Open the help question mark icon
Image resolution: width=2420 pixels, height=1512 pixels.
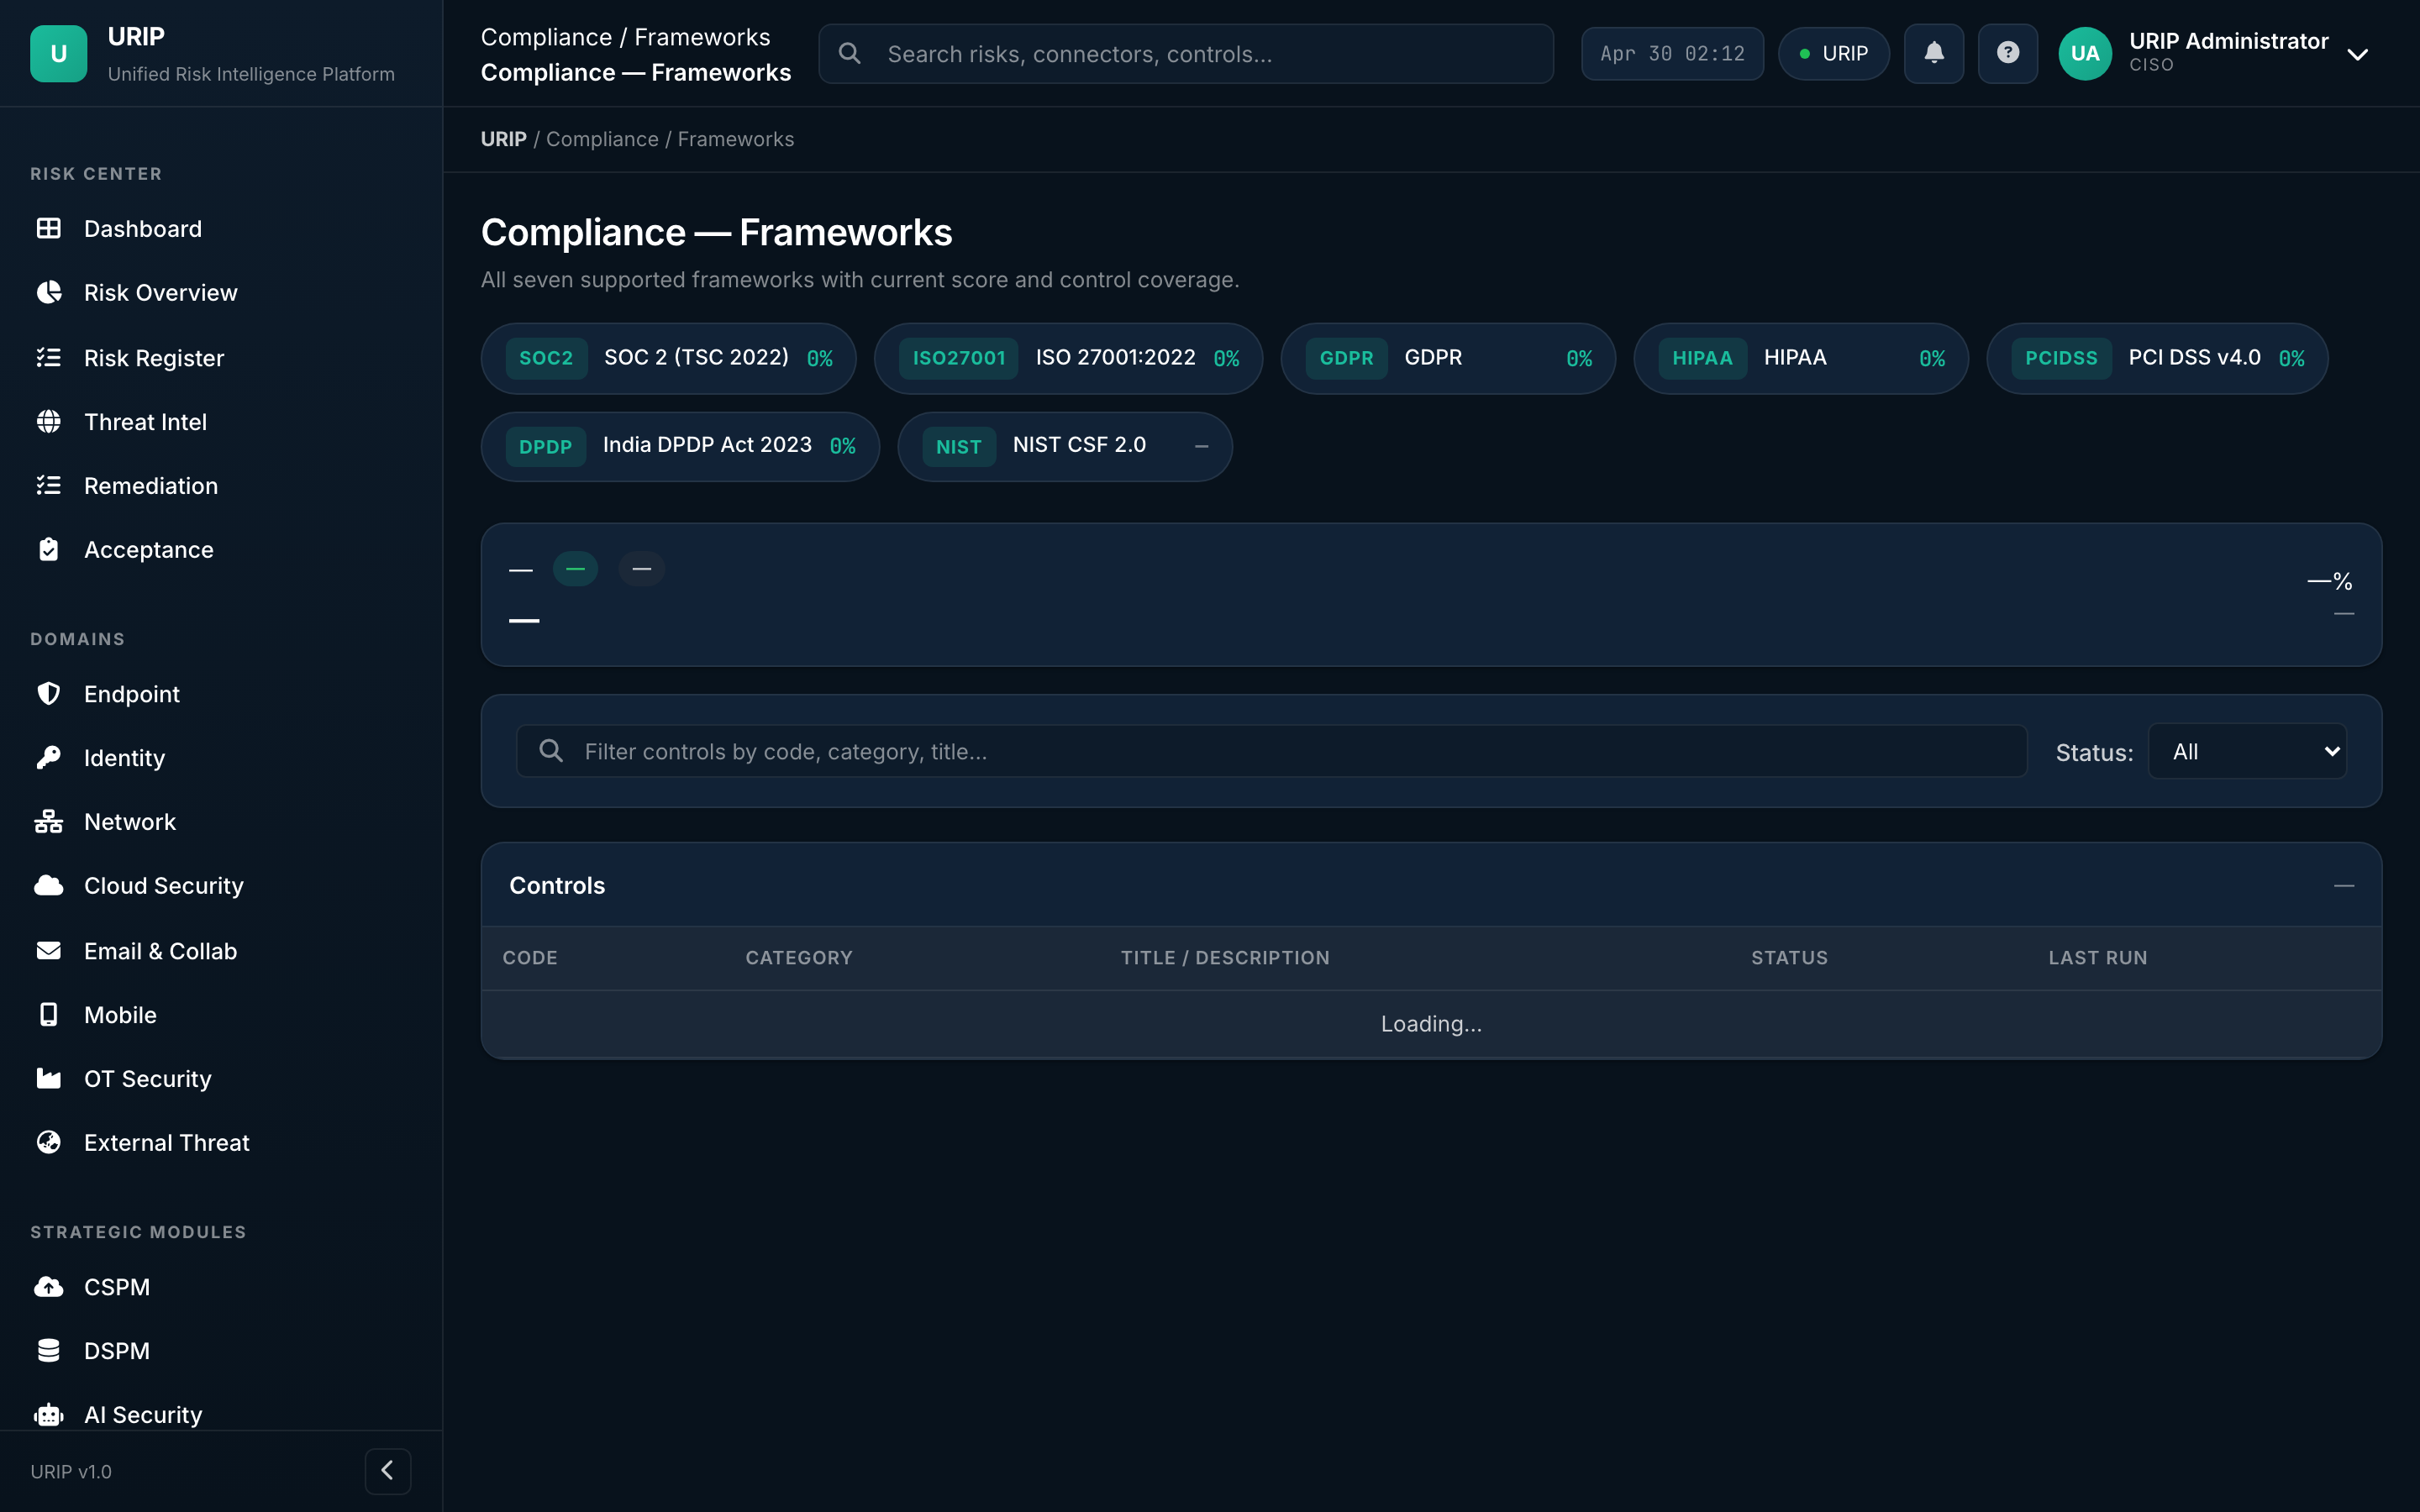[2007, 54]
